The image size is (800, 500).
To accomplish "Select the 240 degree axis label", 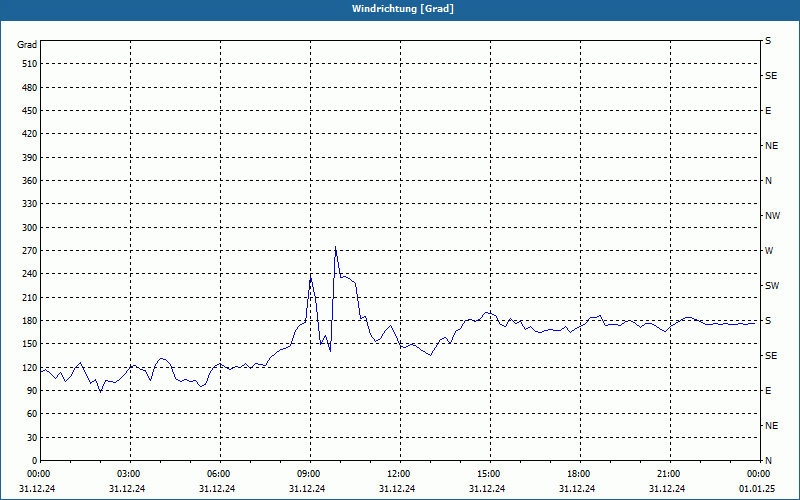I will [30, 274].
